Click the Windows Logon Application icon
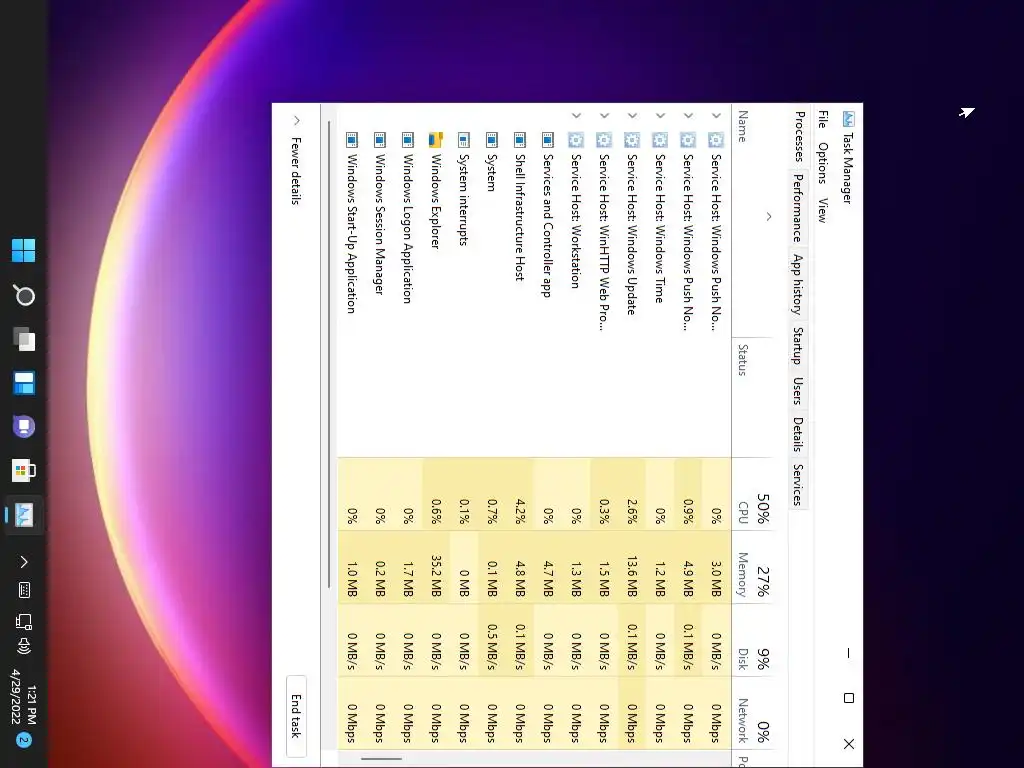Image resolution: width=1024 pixels, height=768 pixels. [408, 140]
